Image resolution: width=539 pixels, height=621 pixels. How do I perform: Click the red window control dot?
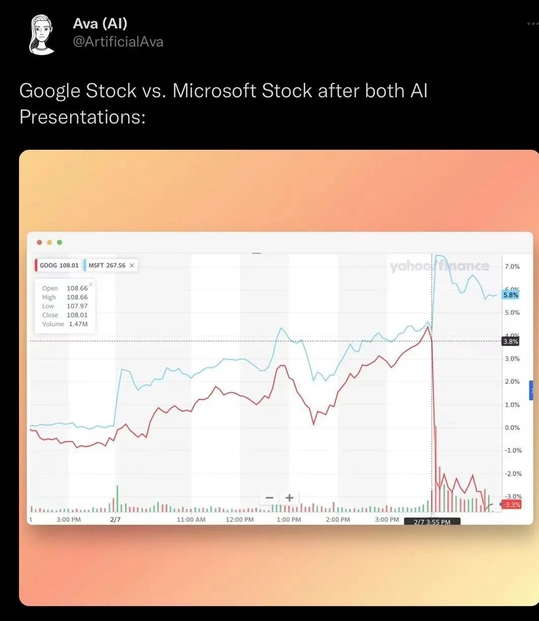pos(39,242)
